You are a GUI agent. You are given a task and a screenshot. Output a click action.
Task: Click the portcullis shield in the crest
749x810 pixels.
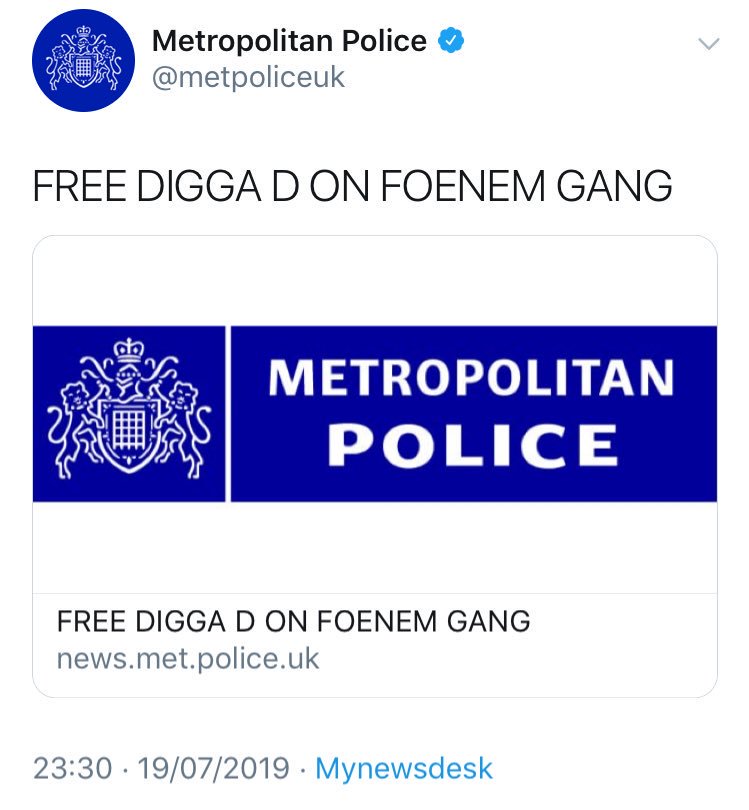coord(129,434)
